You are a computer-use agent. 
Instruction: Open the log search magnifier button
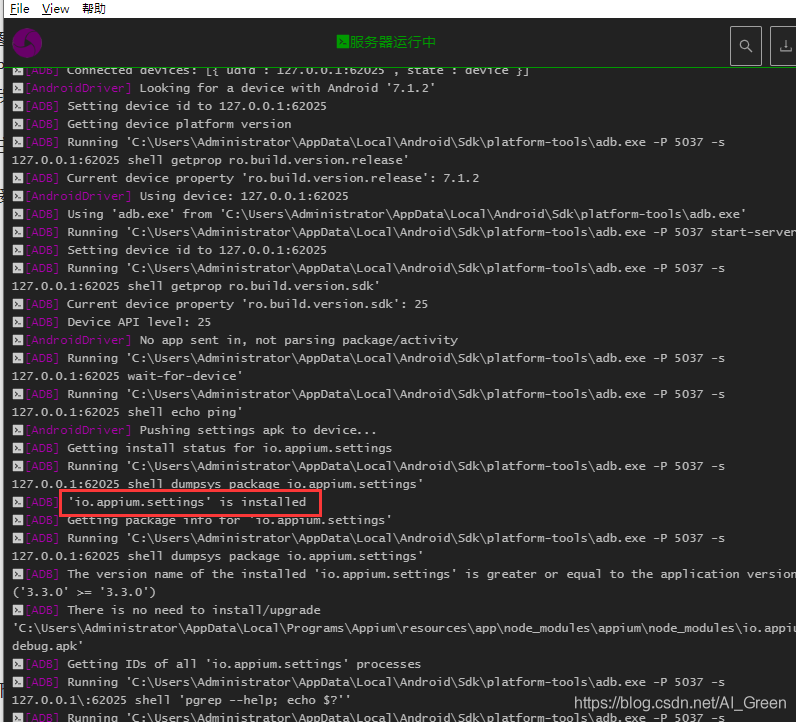[x=745, y=46]
